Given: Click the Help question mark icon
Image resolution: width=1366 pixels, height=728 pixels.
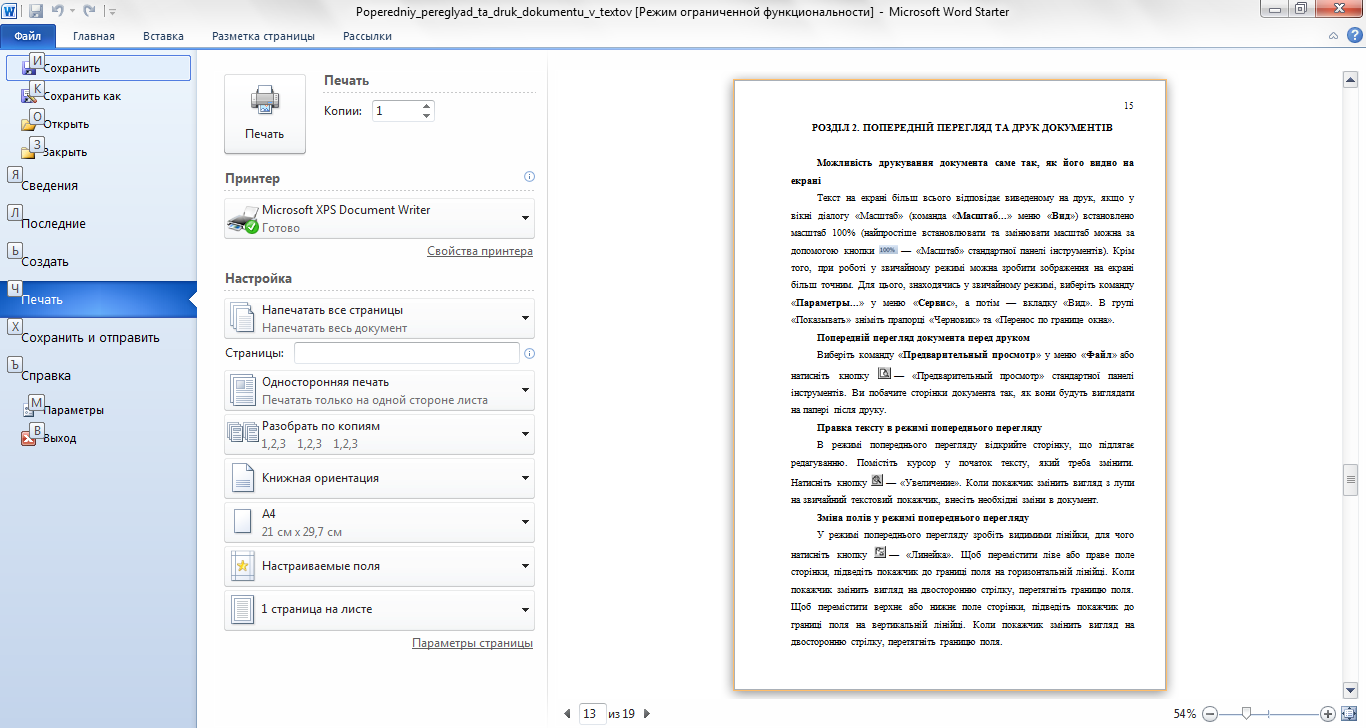Looking at the screenshot, I should point(1354,35).
